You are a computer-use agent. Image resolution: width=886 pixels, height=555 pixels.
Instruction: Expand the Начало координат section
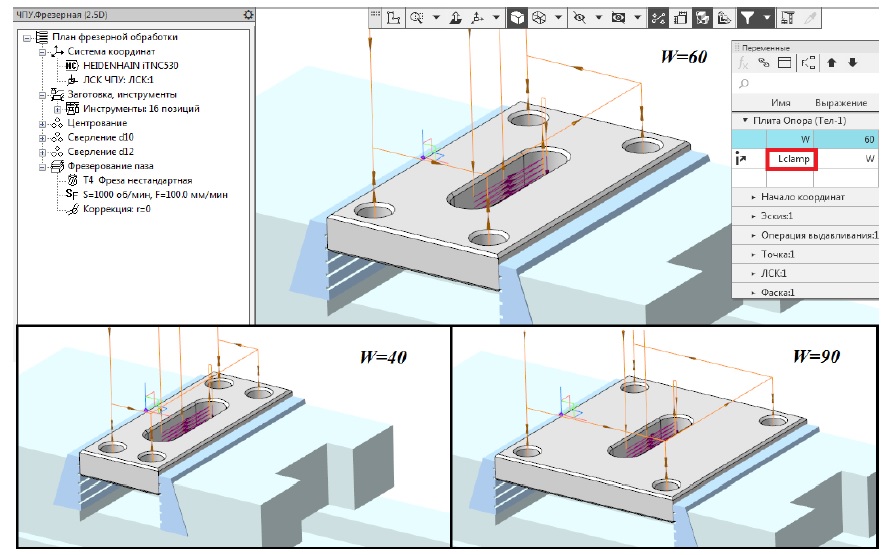[x=753, y=197]
